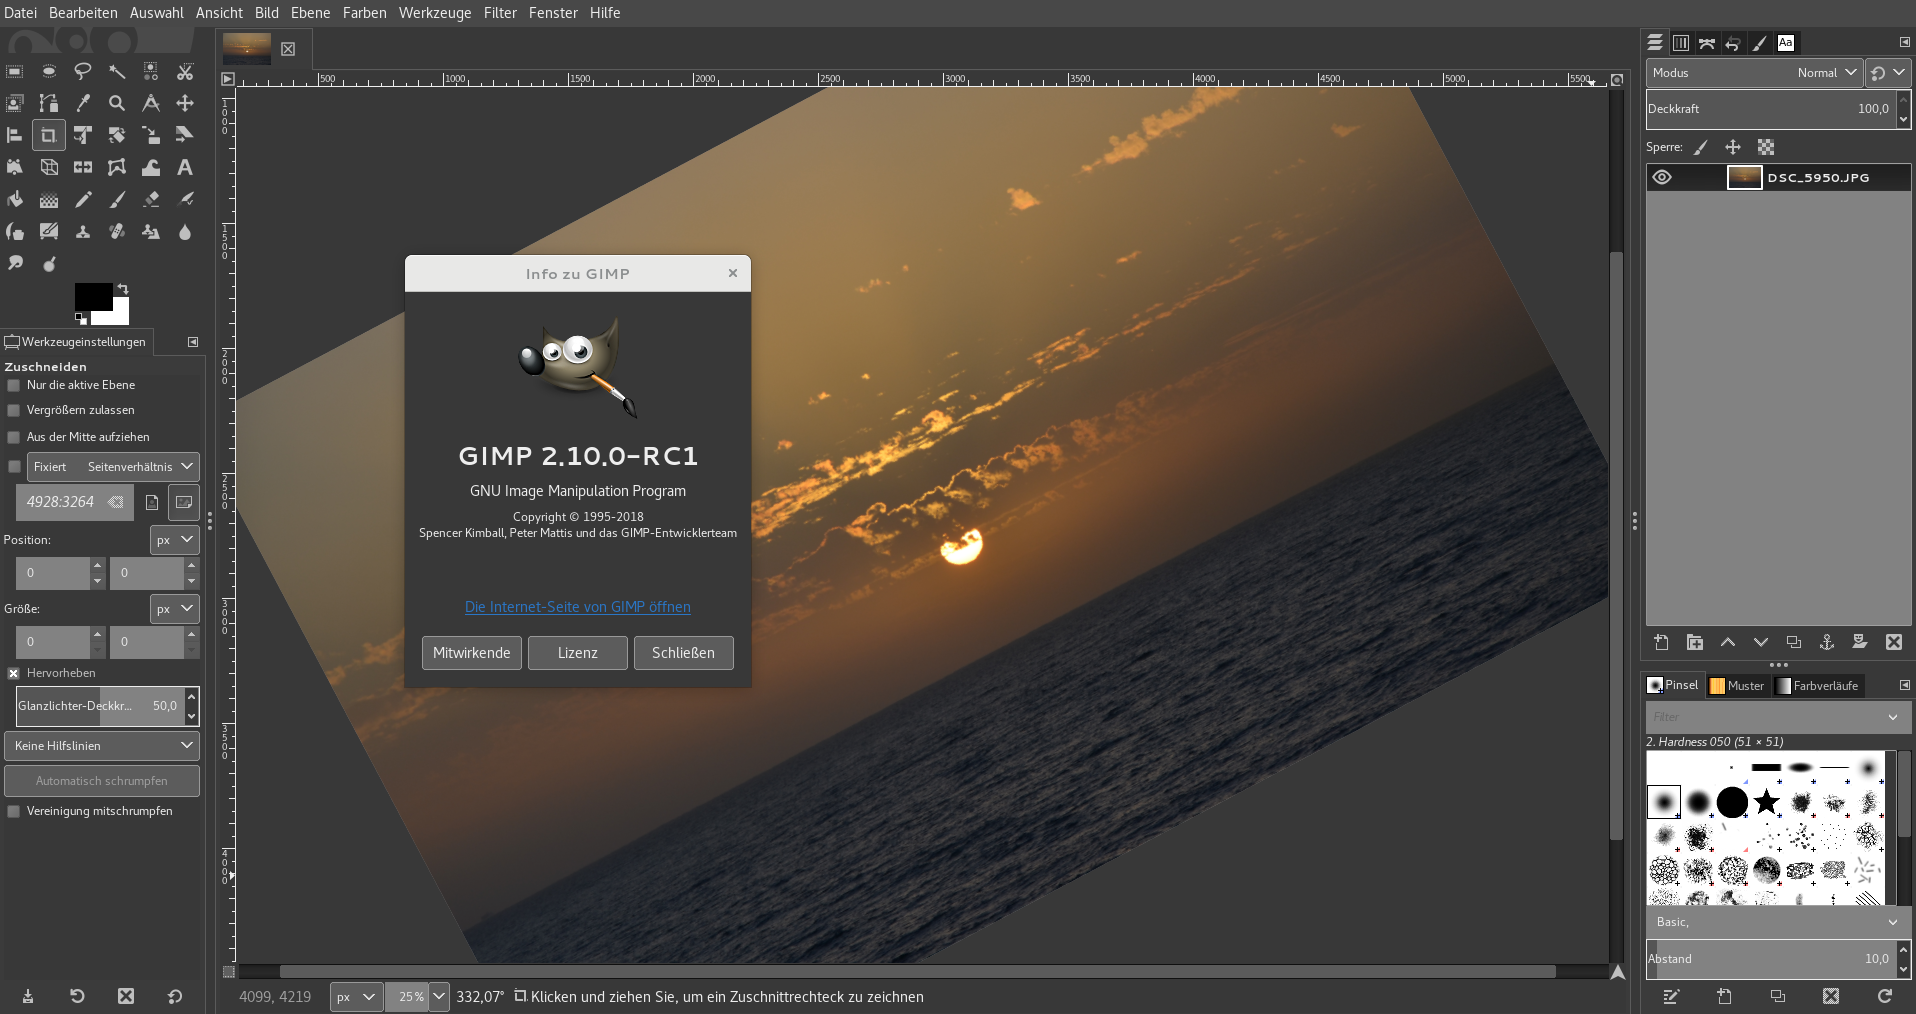Switch to the Farbverläufe tab
This screenshot has width=1916, height=1014.
[x=1817, y=686]
